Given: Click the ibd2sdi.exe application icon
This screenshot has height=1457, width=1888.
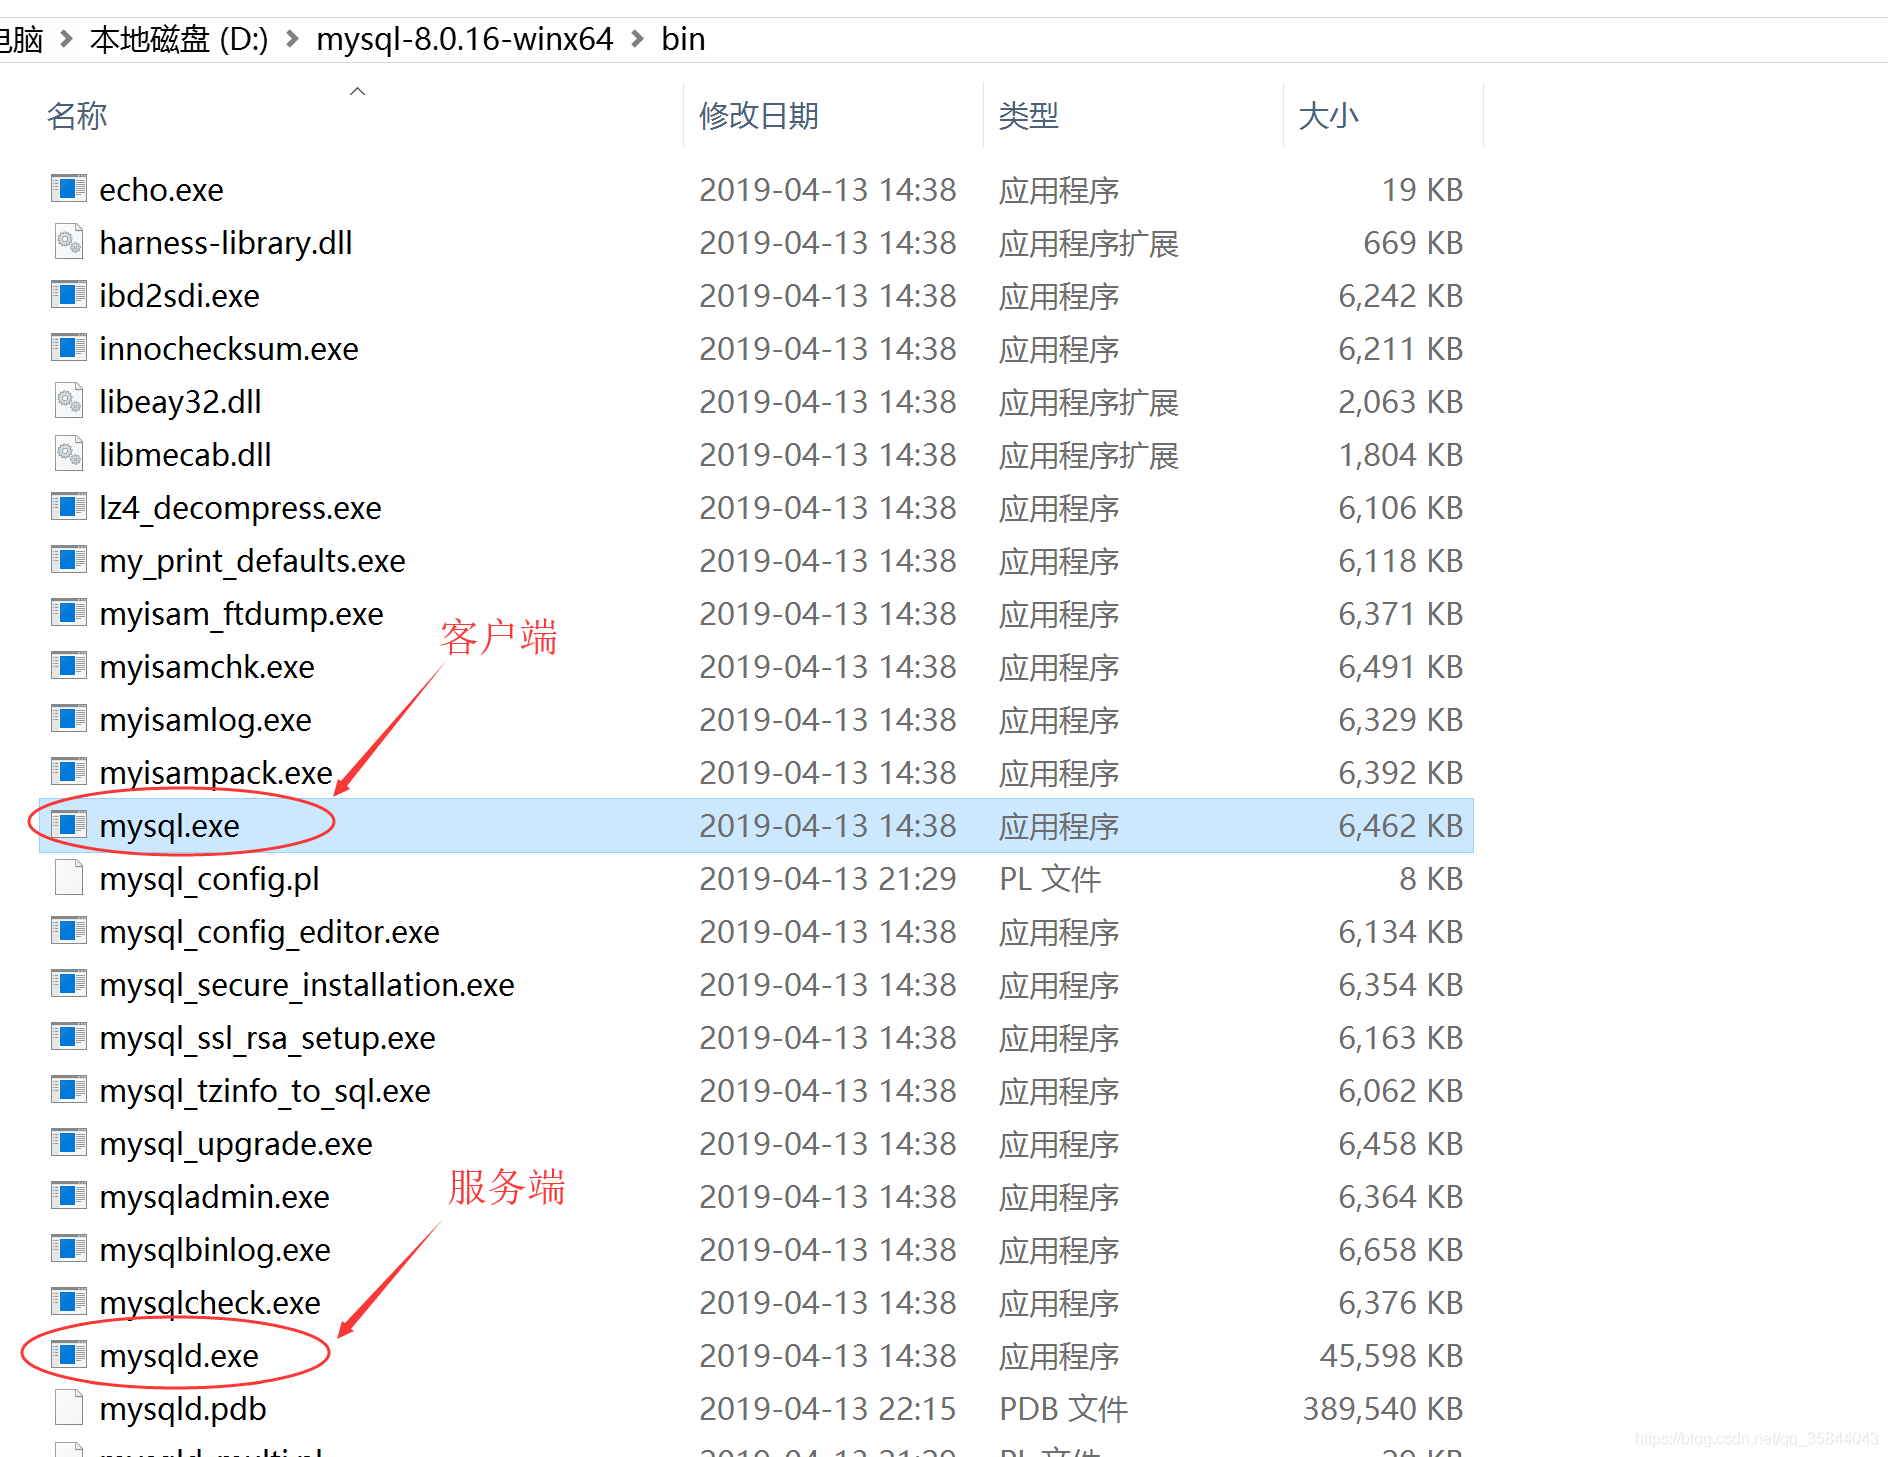Looking at the screenshot, I should point(69,294).
